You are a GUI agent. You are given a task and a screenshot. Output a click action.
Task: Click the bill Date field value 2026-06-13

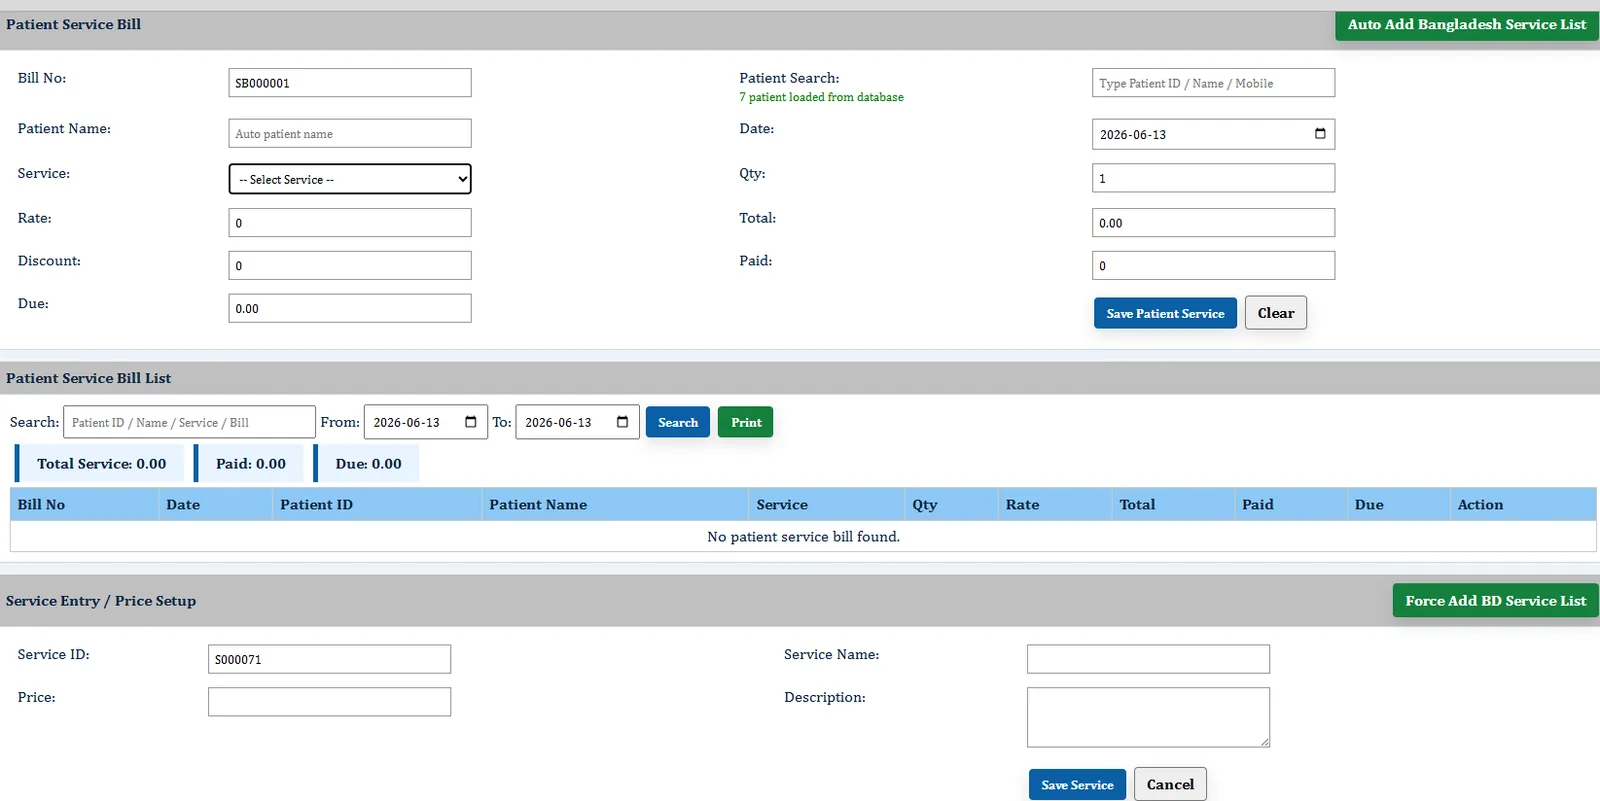pyautogui.click(x=1133, y=135)
